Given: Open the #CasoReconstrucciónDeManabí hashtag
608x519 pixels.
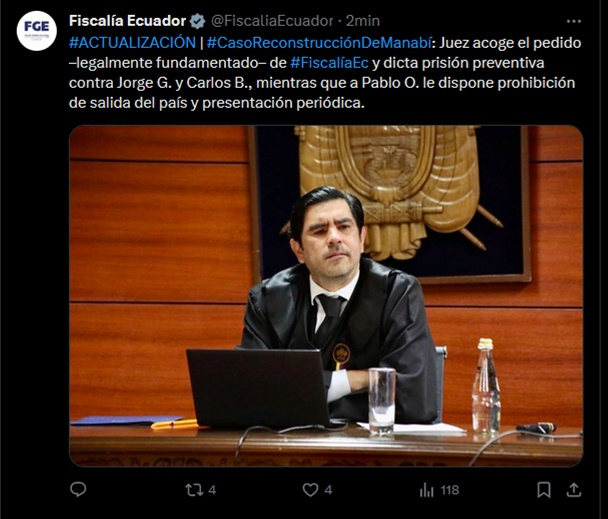Looking at the screenshot, I should [319, 43].
